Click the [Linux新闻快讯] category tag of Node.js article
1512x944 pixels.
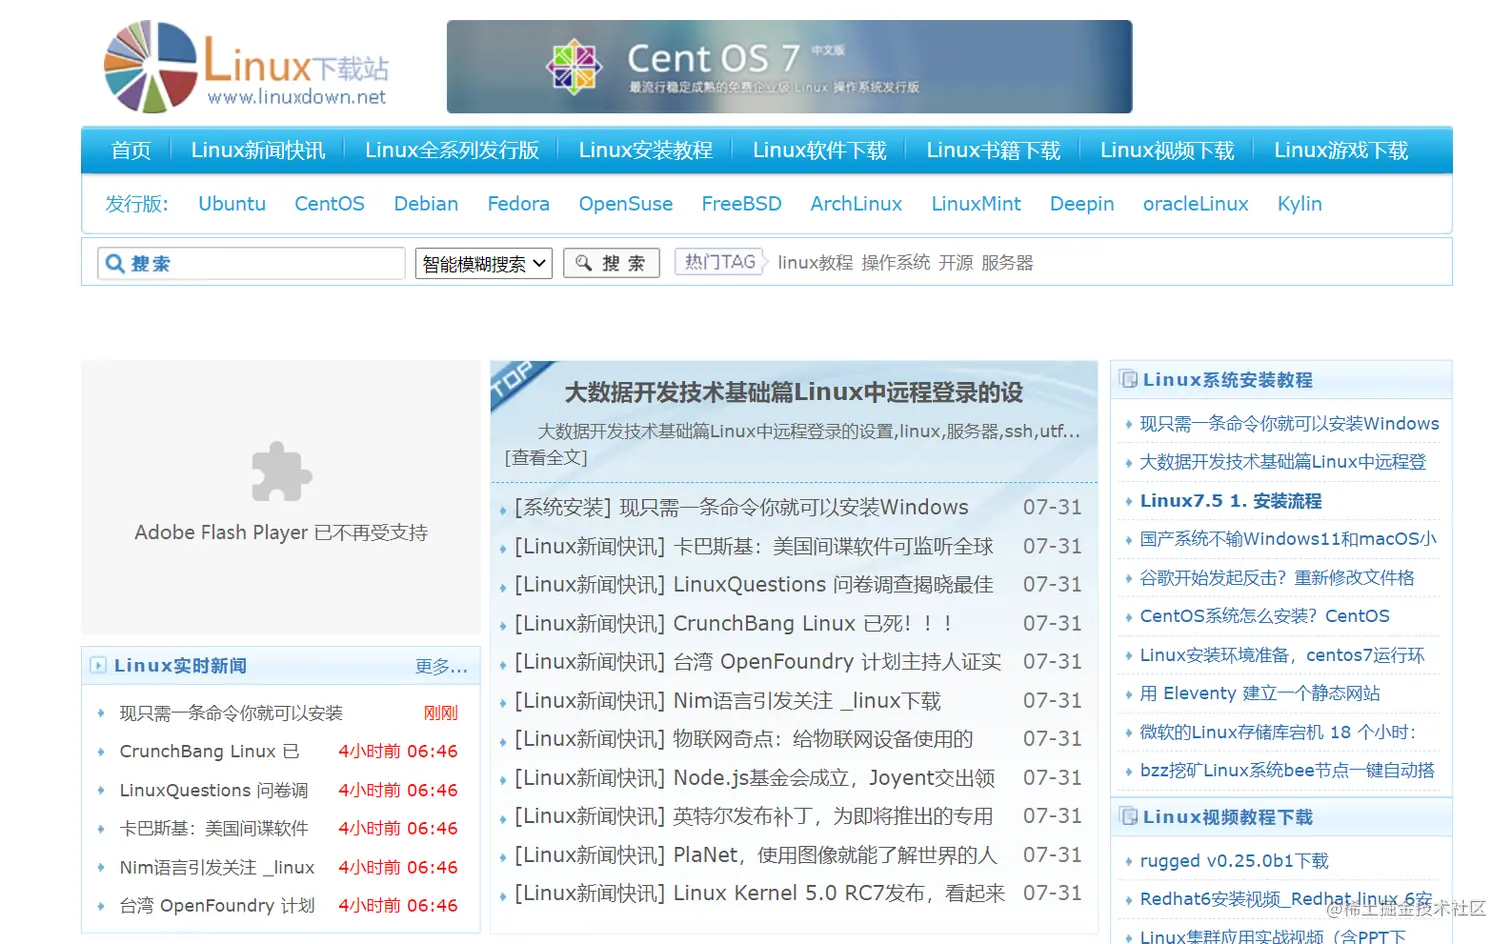pyautogui.click(x=590, y=778)
